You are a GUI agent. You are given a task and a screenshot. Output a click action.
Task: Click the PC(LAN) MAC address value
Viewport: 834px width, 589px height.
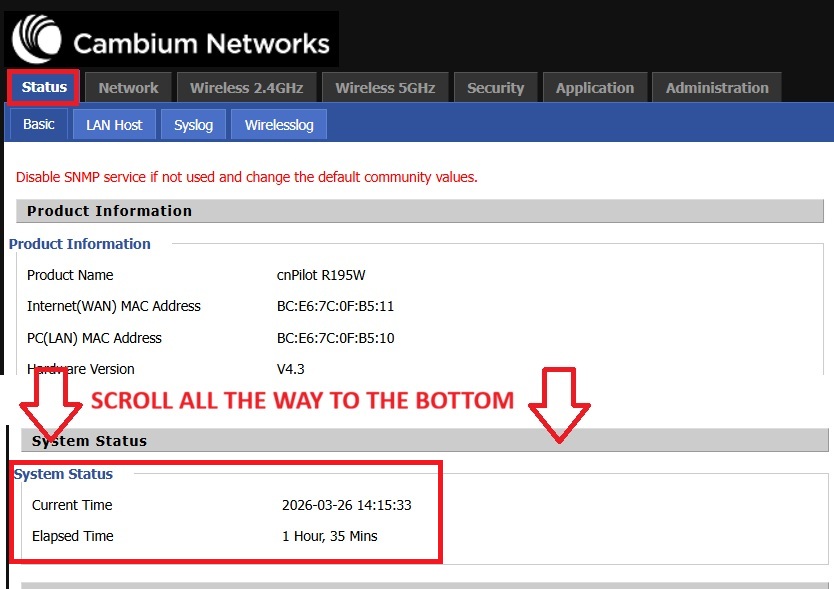(335, 338)
